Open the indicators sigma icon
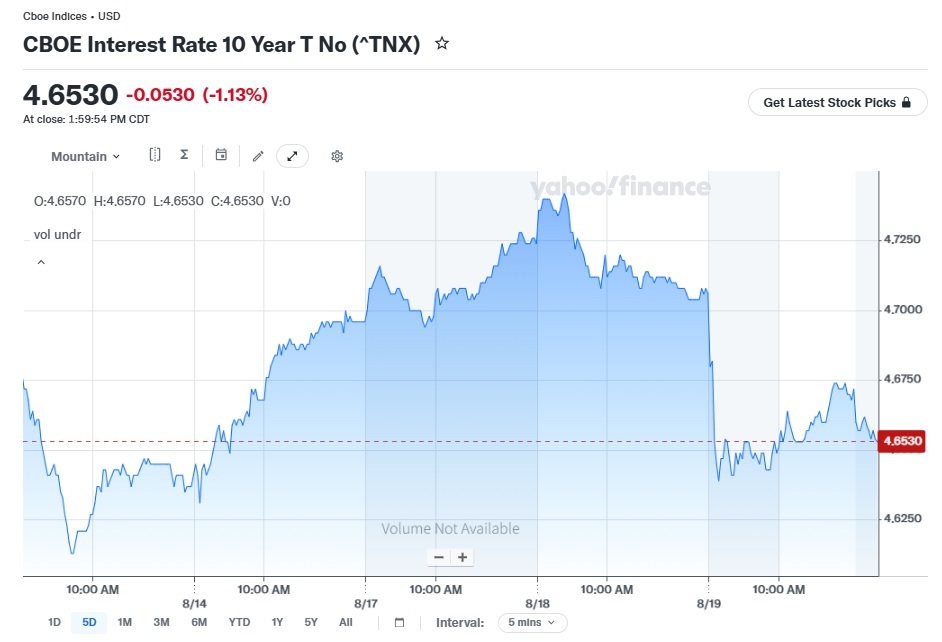 [x=184, y=155]
